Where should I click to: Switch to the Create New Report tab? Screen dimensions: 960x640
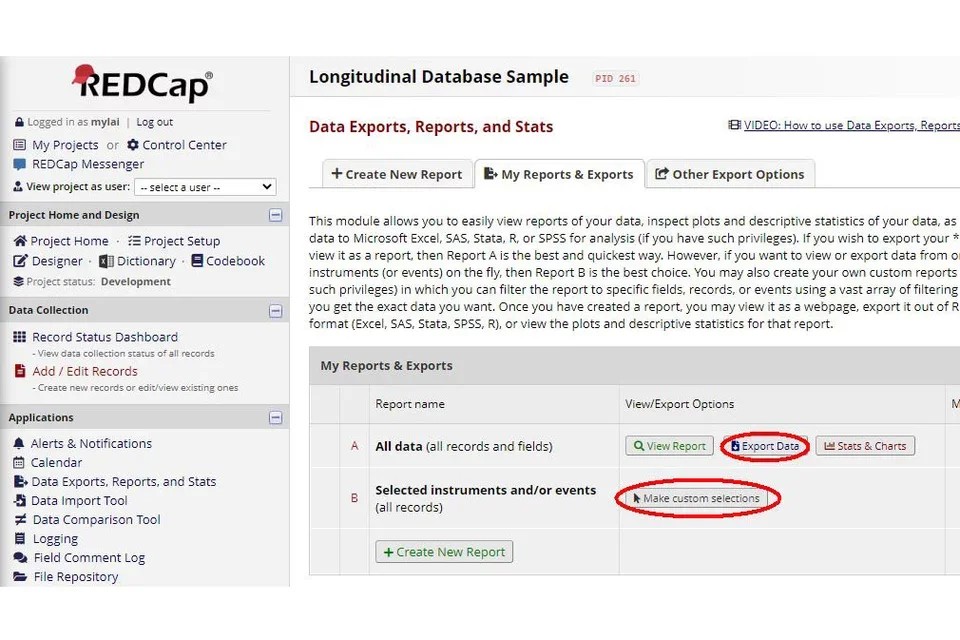pos(397,173)
